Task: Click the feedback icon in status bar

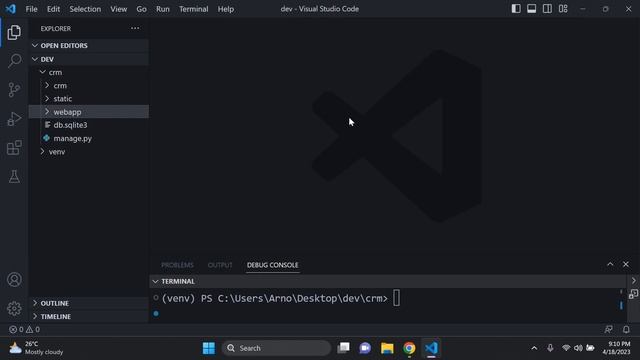Action: pyautogui.click(x=609, y=329)
